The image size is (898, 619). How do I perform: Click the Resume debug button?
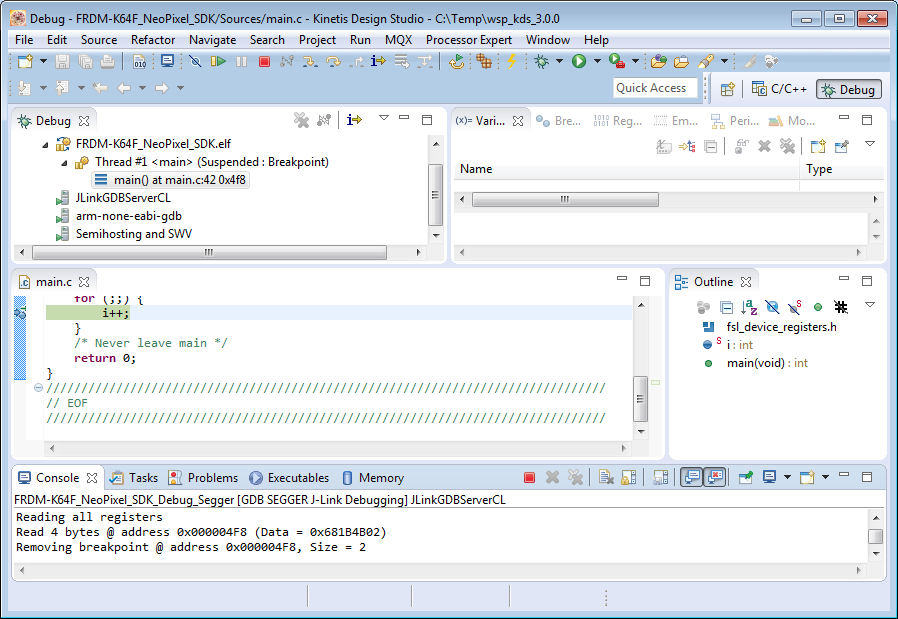pyautogui.click(x=218, y=62)
